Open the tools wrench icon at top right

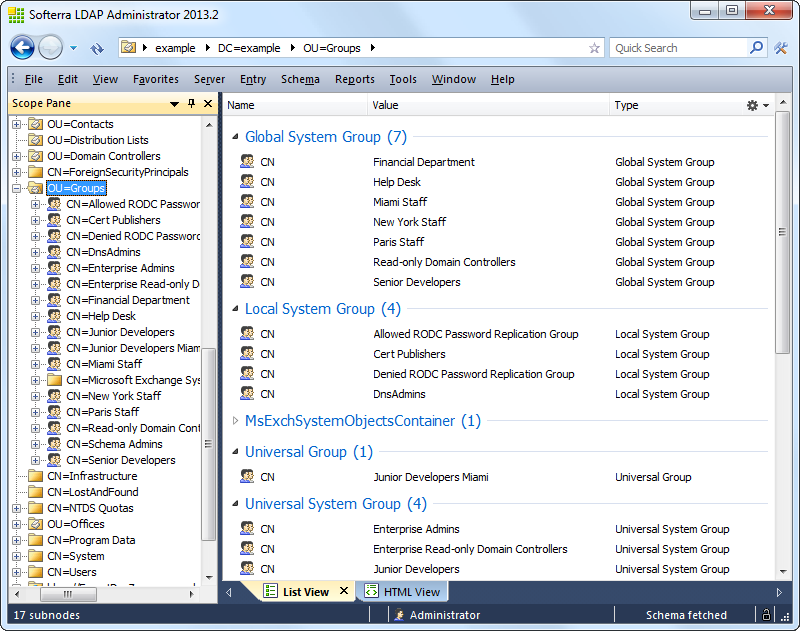(x=781, y=48)
